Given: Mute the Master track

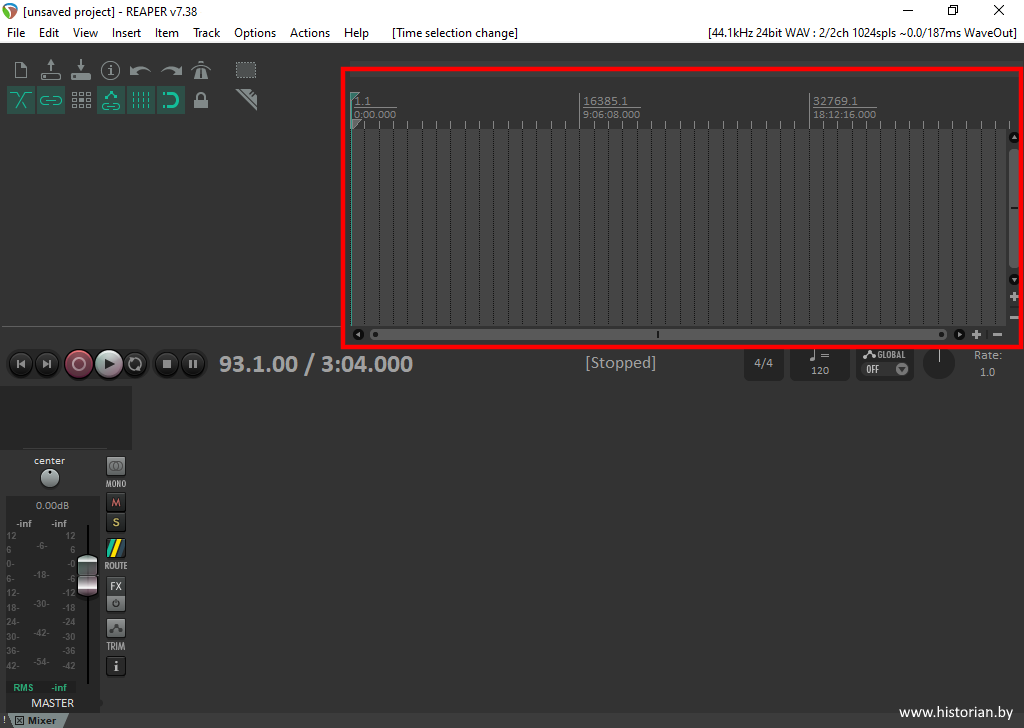Looking at the screenshot, I should [116, 502].
